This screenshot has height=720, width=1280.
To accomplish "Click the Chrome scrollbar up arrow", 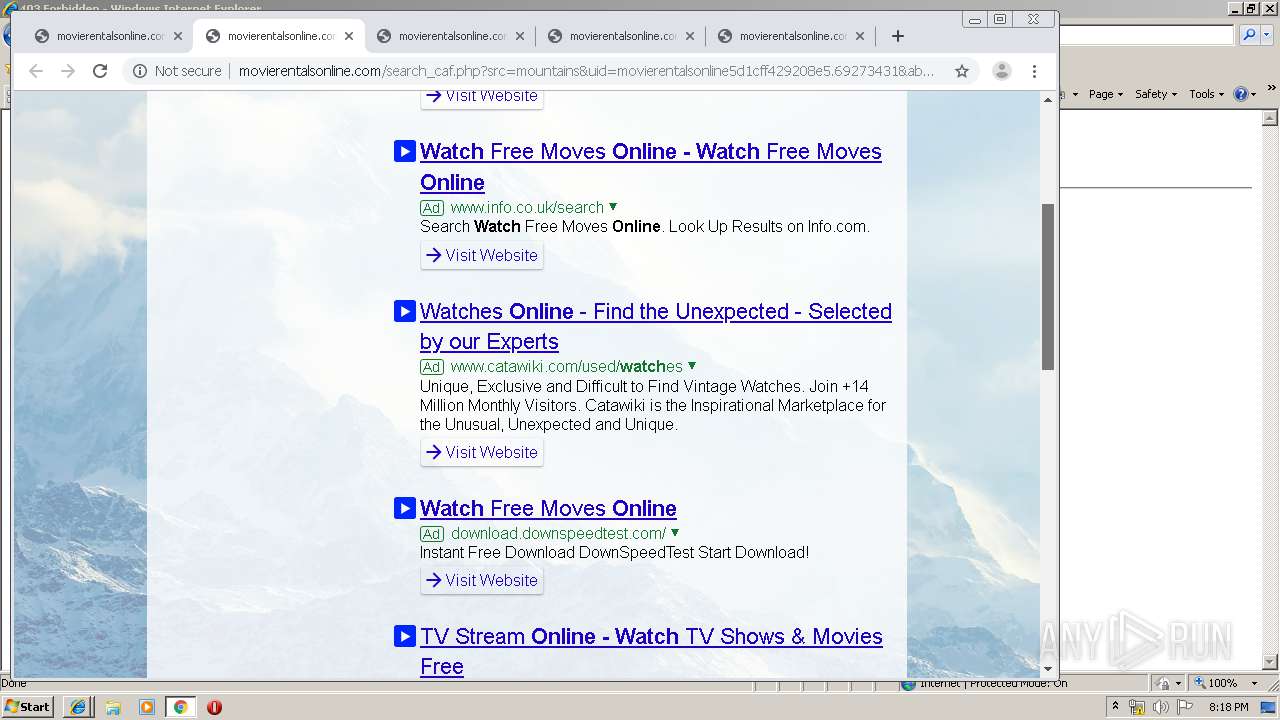I will click(1048, 99).
